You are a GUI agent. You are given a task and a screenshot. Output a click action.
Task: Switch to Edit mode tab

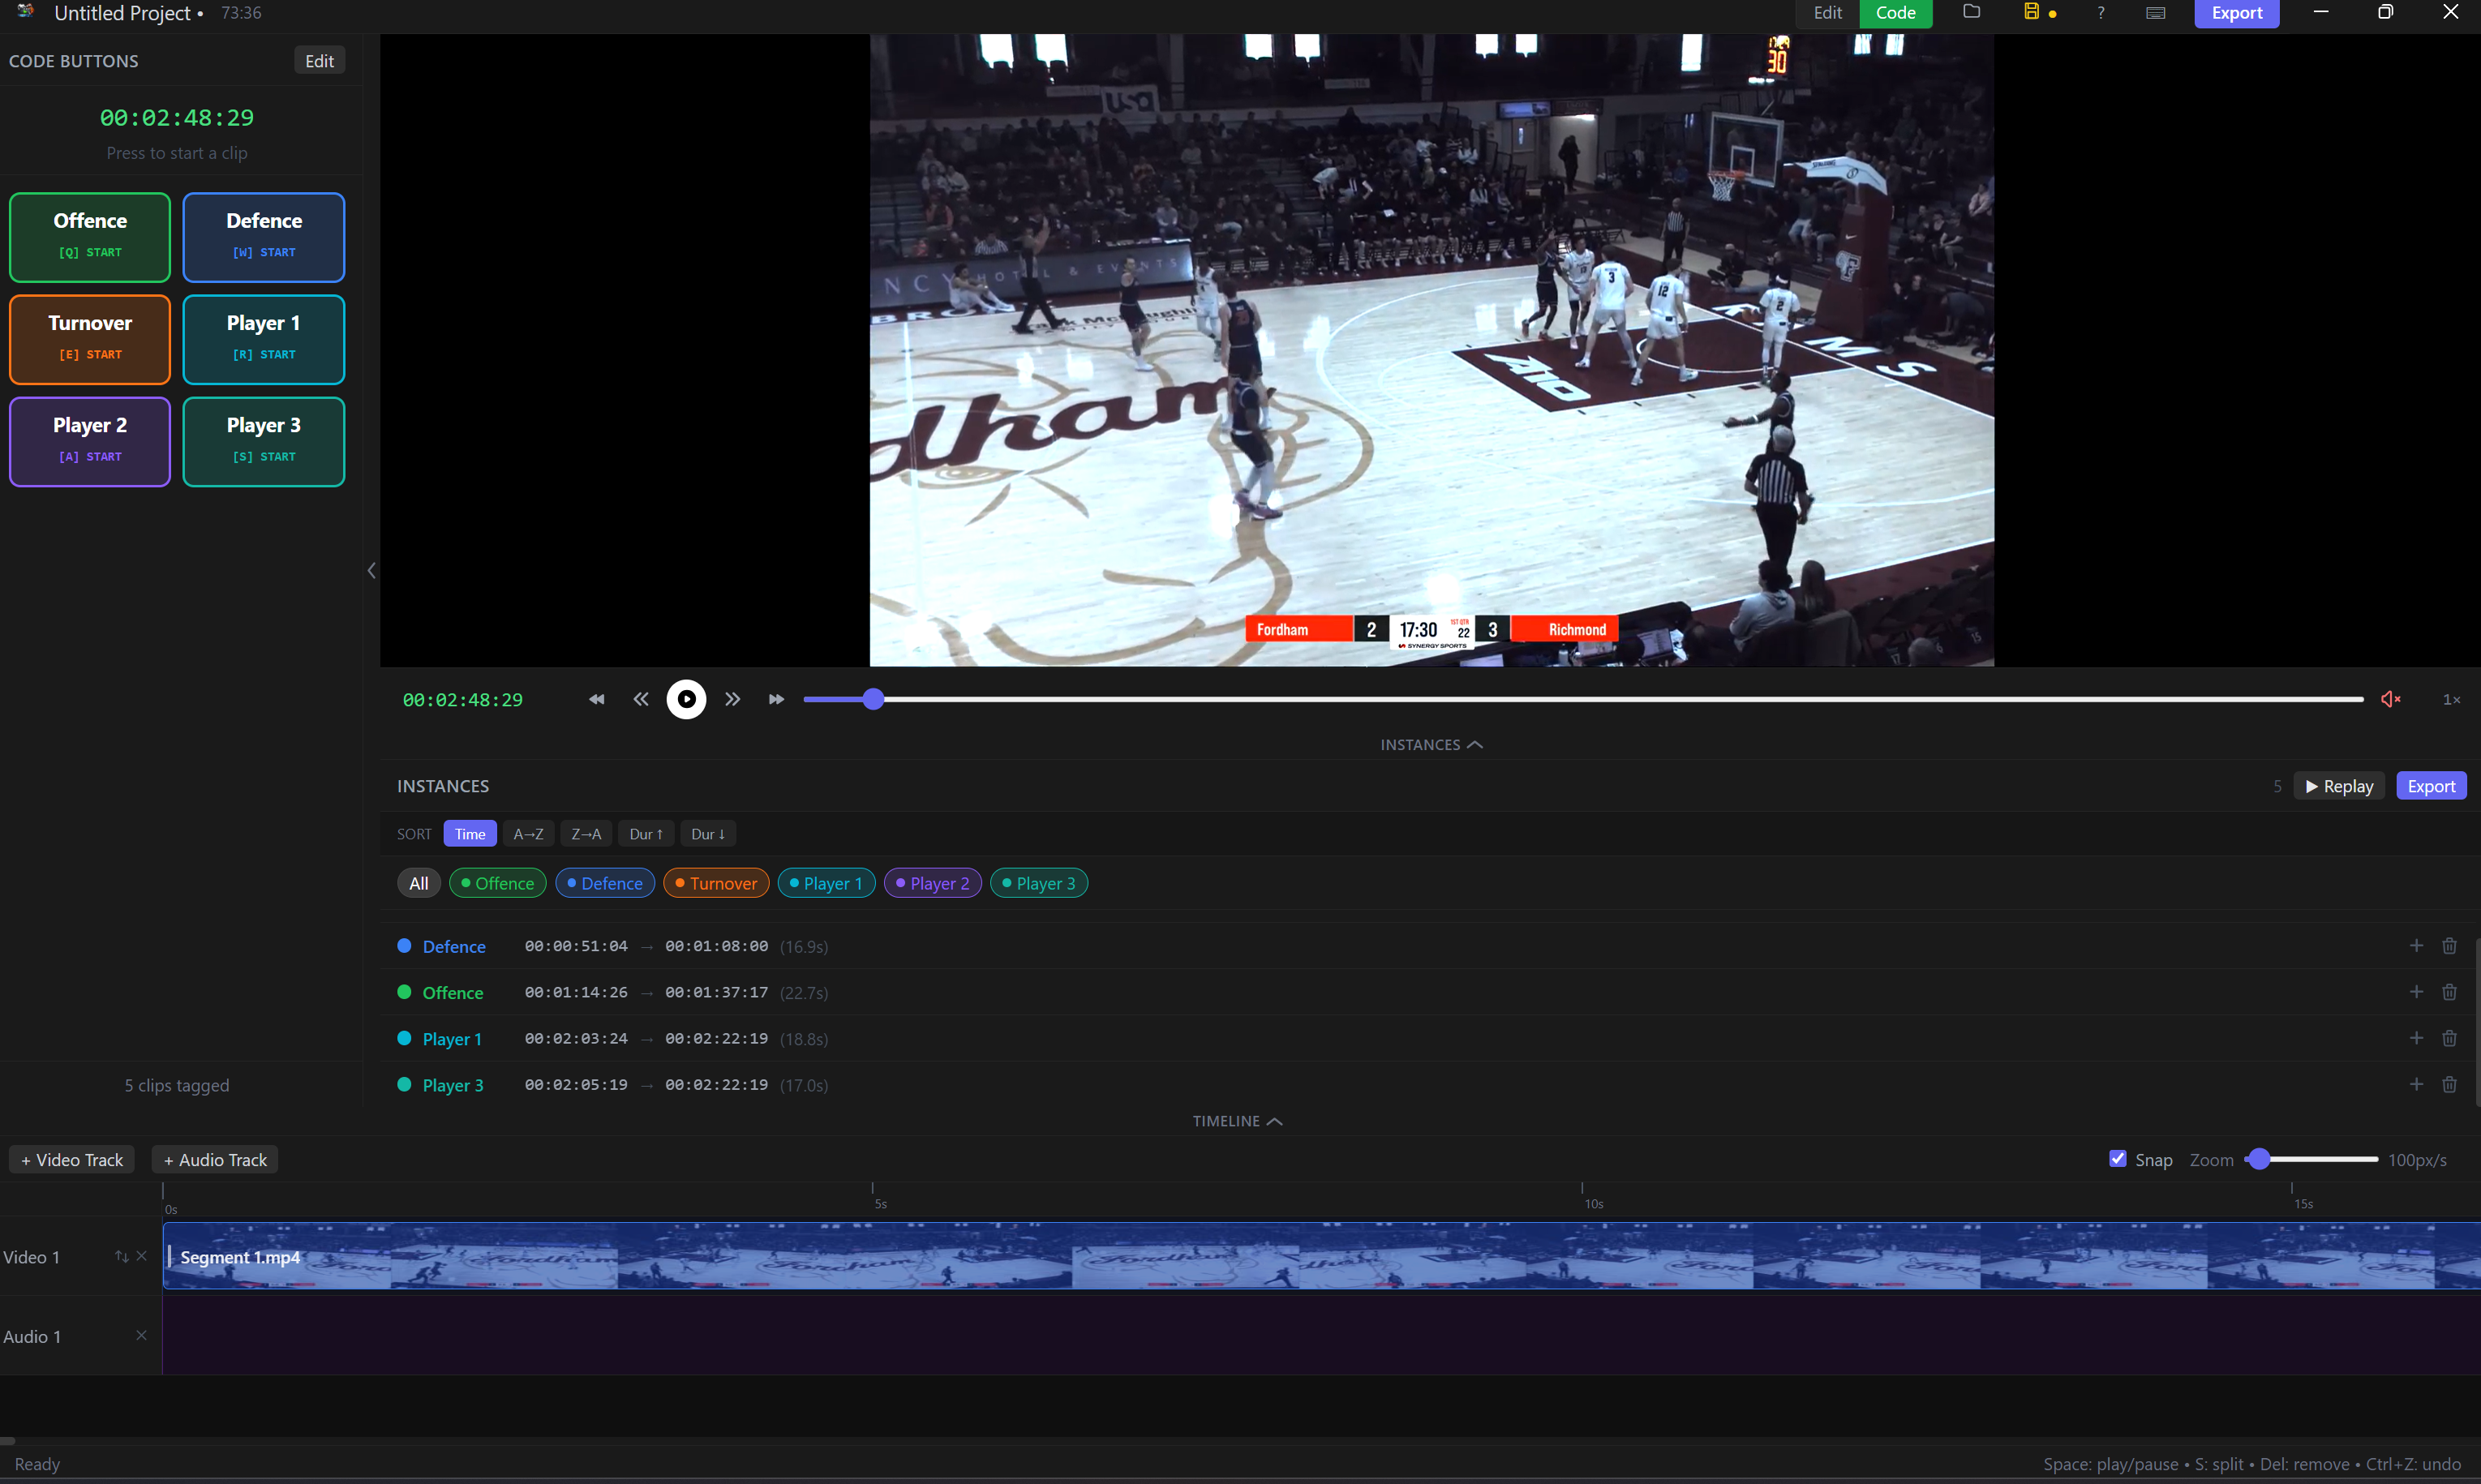click(x=1827, y=13)
